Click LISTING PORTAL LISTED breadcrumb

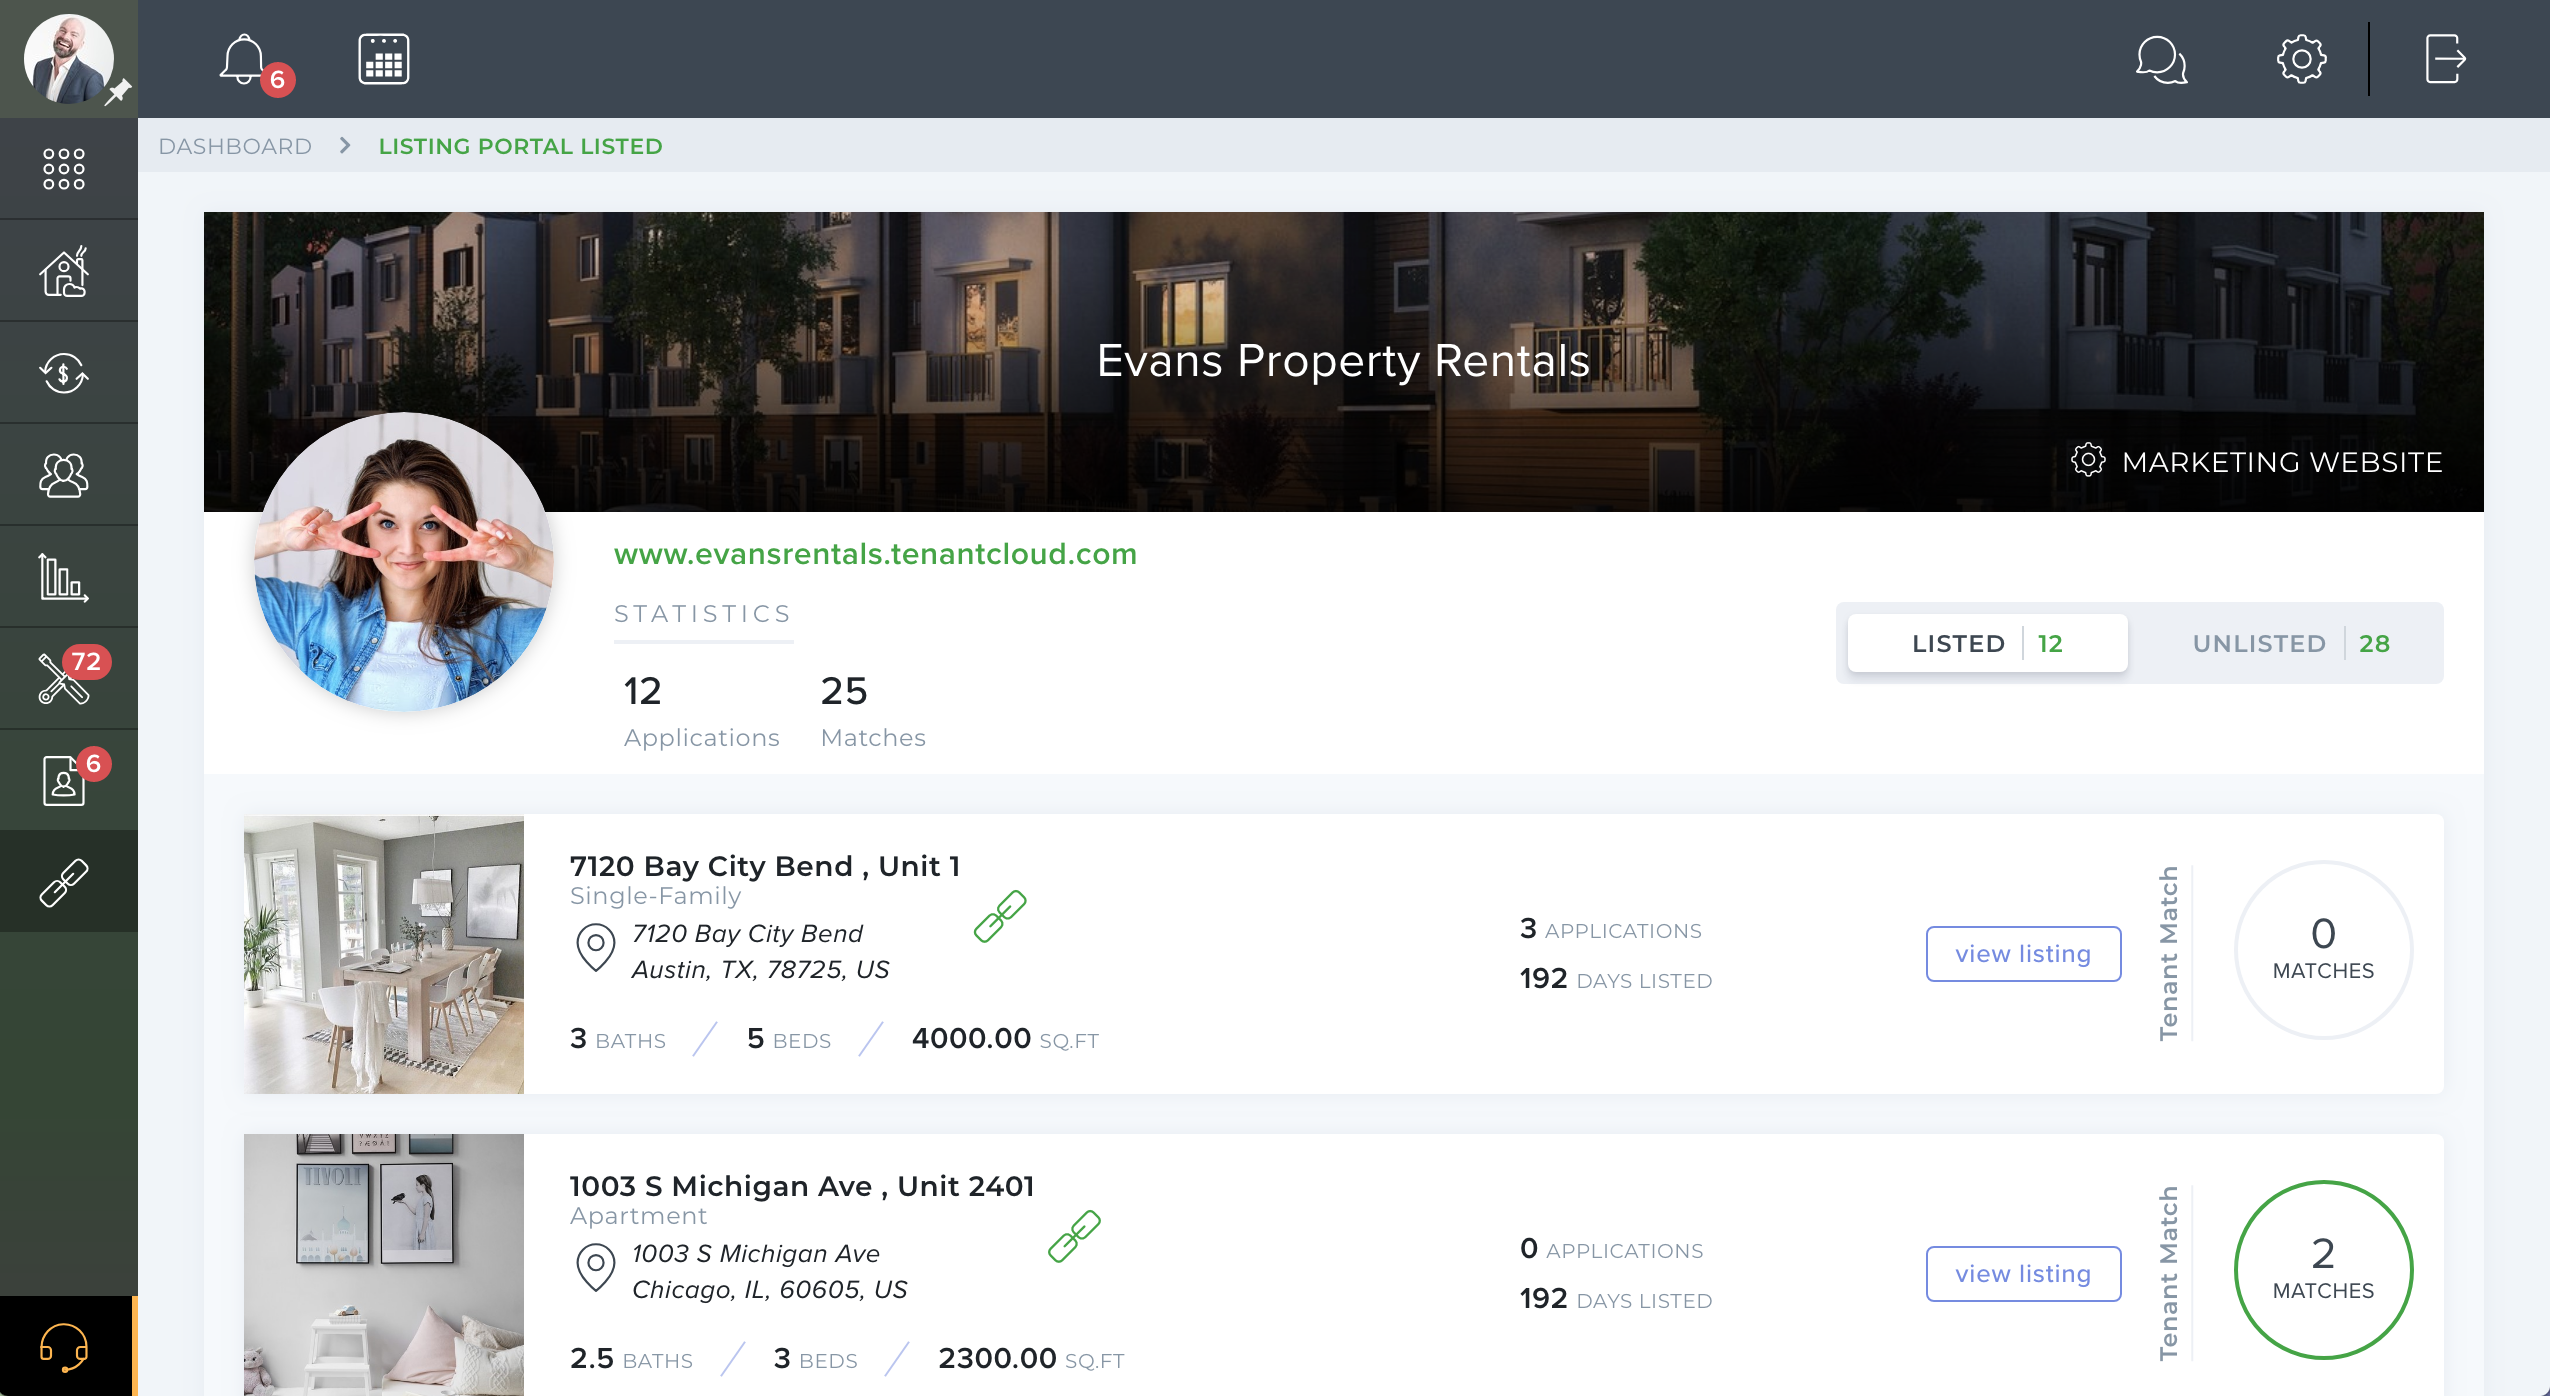[x=520, y=146]
